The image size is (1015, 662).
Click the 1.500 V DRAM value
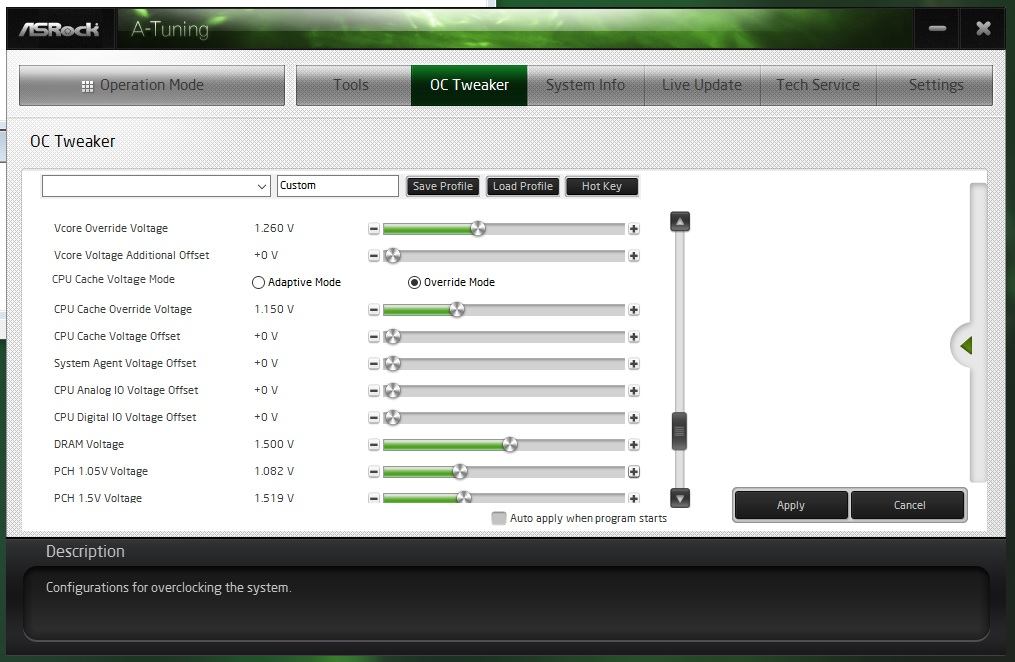[x=274, y=445]
